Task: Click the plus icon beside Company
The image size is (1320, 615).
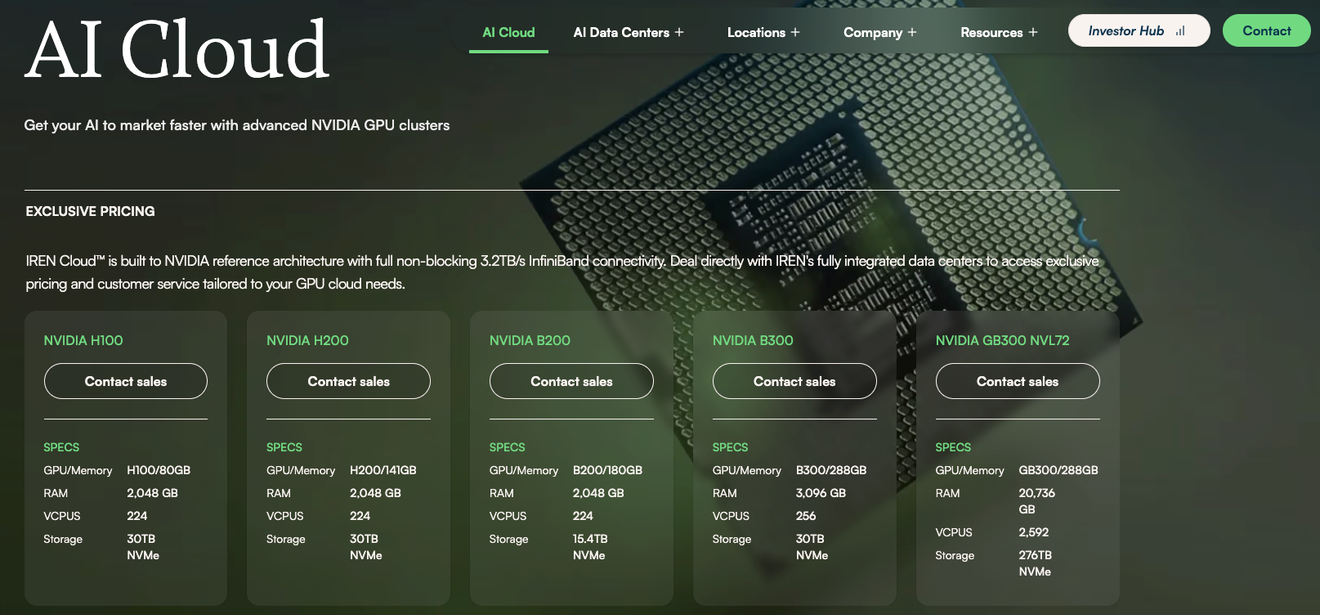Action: 911,32
